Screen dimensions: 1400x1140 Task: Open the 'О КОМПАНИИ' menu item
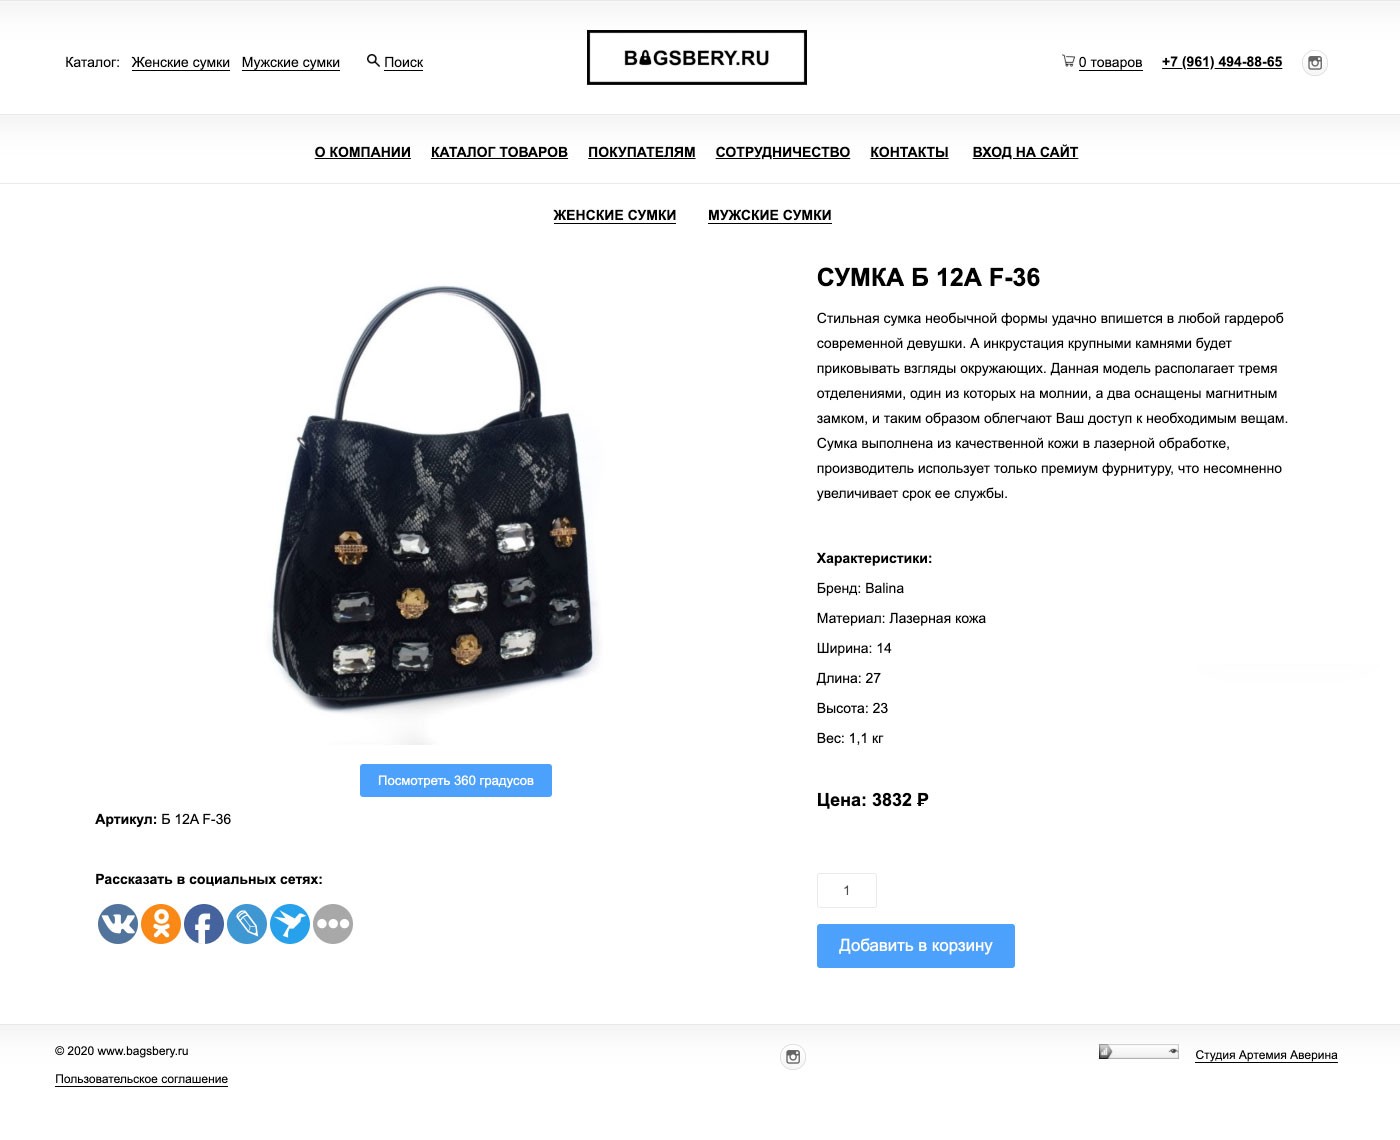pos(363,152)
